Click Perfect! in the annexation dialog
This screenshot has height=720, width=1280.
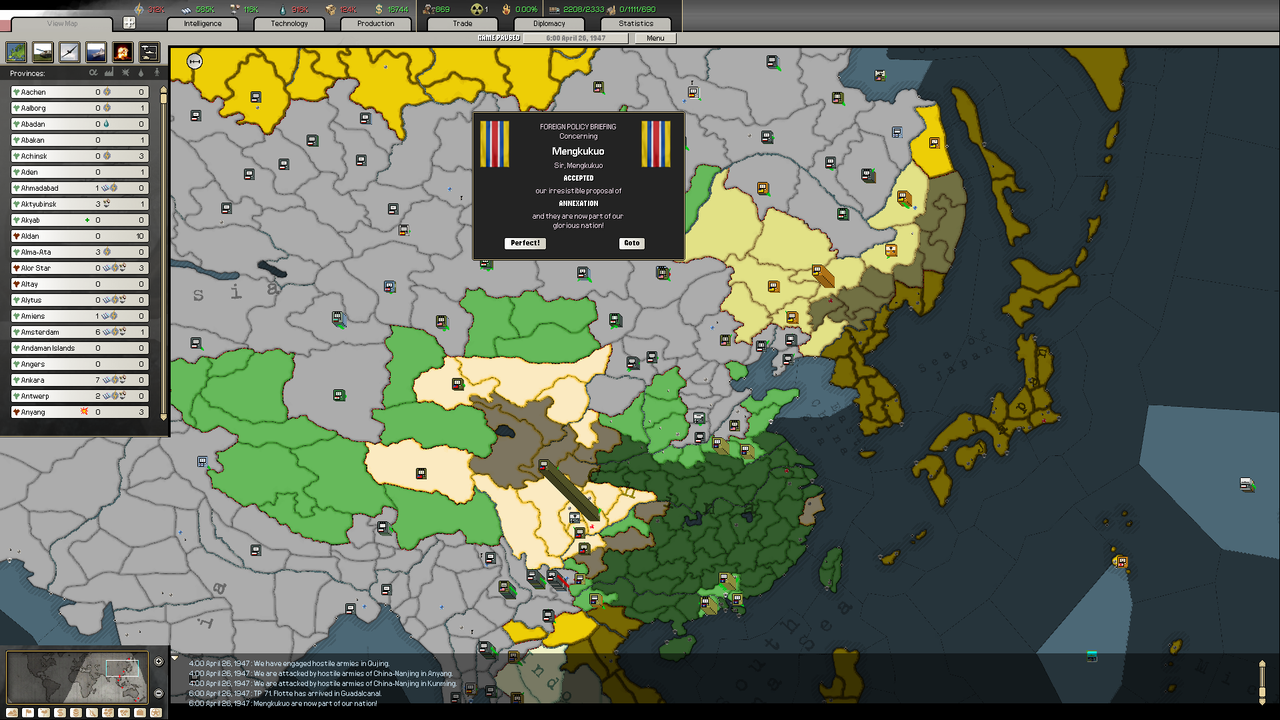click(525, 243)
